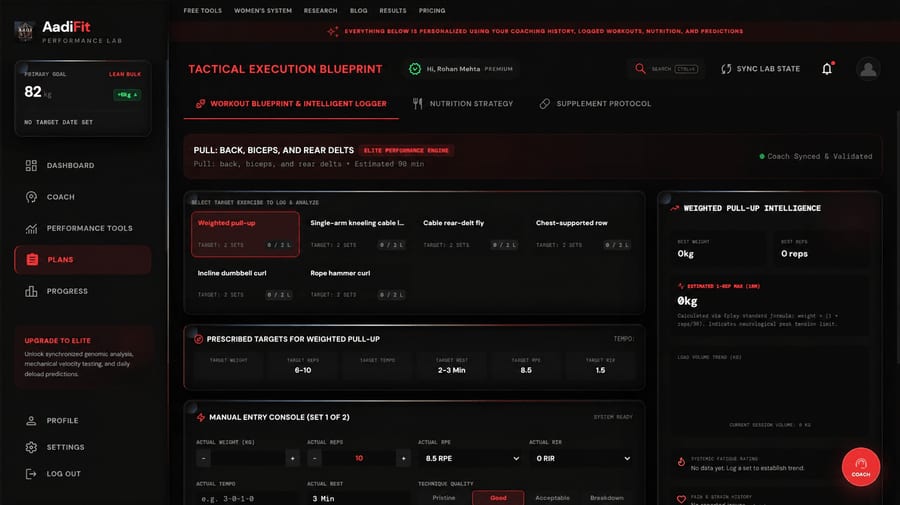Image resolution: width=900 pixels, height=505 pixels.
Task: Select Single-arm kneeling cable exercise card
Action: pos(358,234)
